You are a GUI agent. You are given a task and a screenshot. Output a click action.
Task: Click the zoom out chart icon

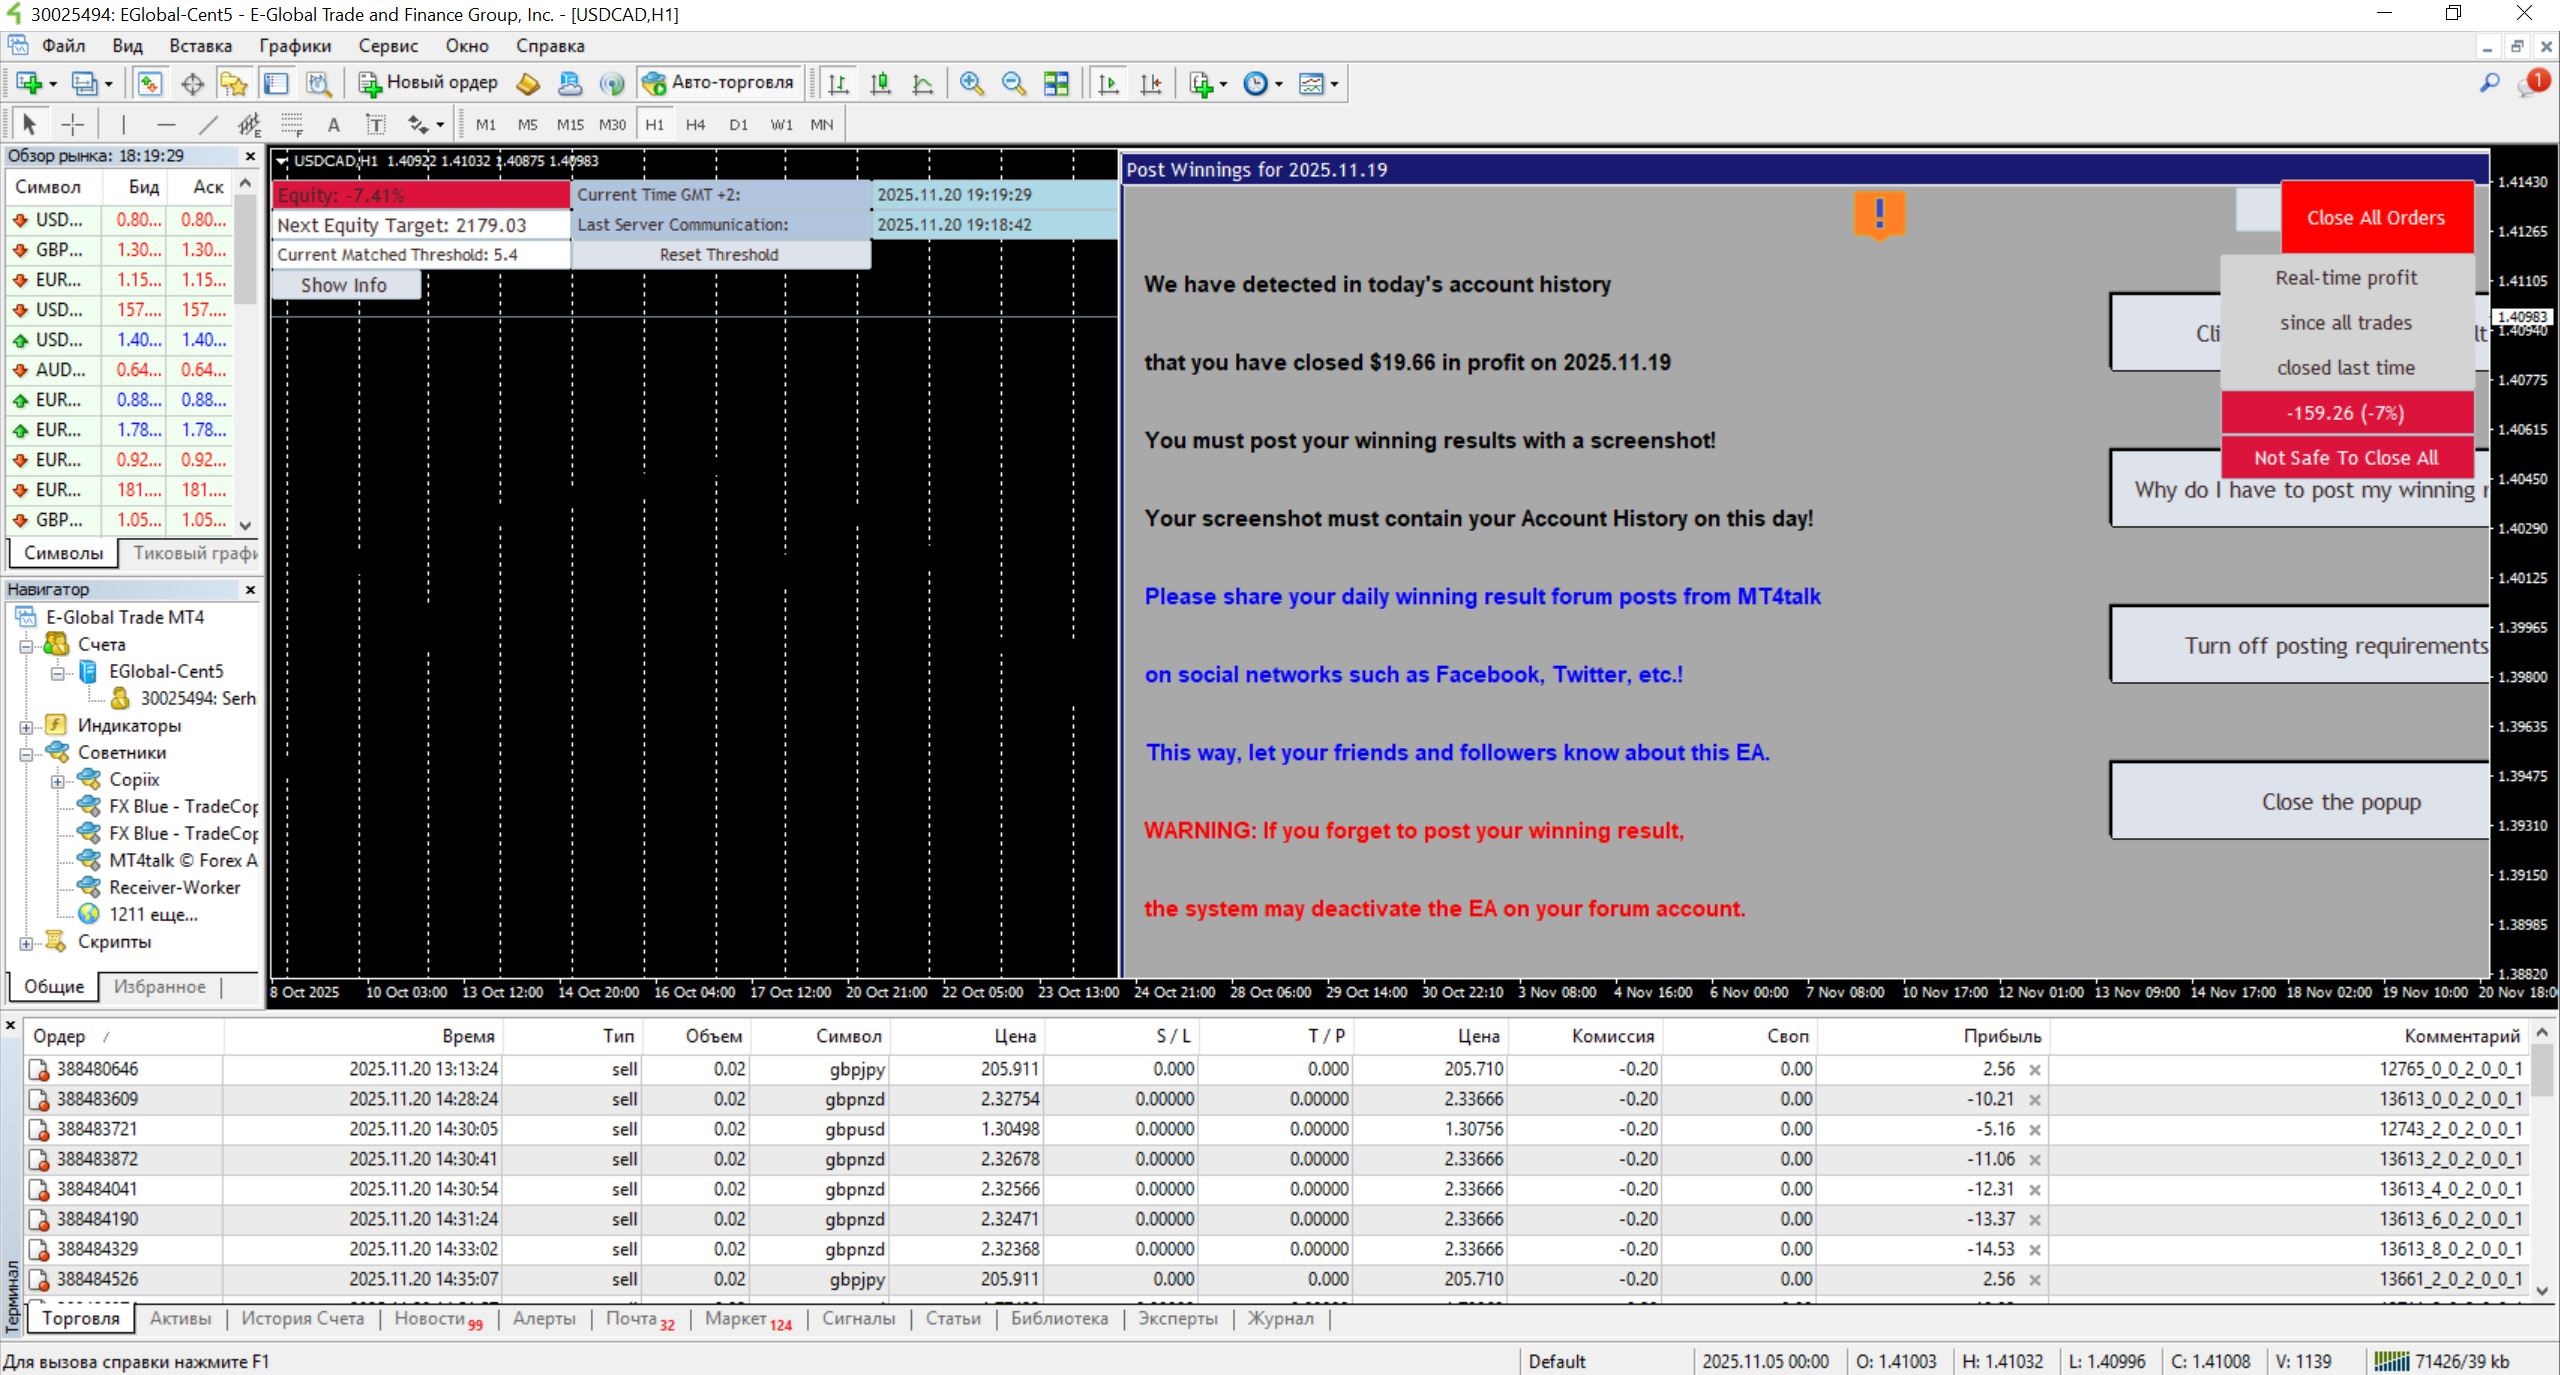point(1013,84)
